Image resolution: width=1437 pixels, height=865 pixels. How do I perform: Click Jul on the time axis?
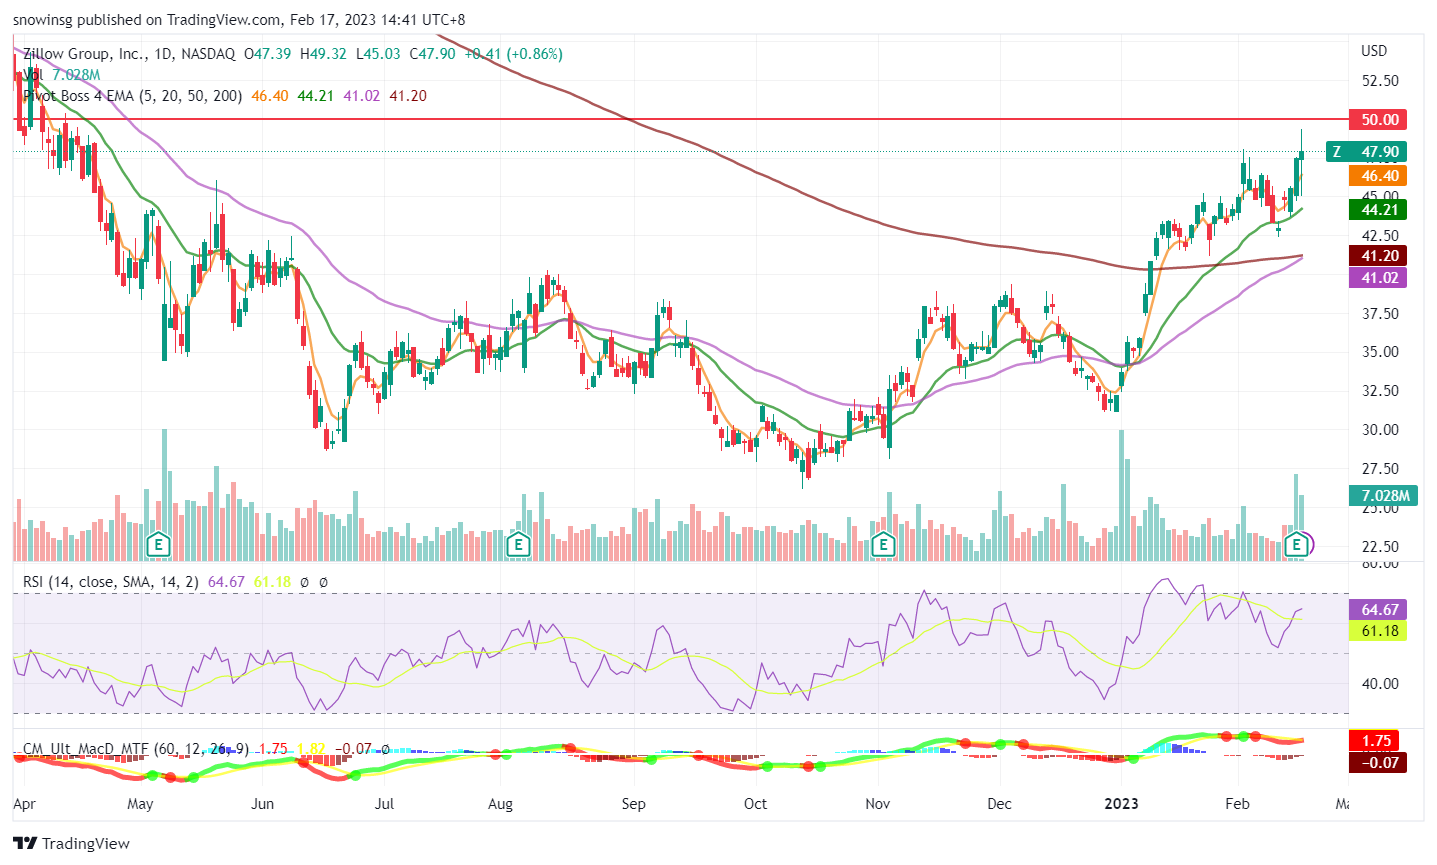[x=384, y=804]
